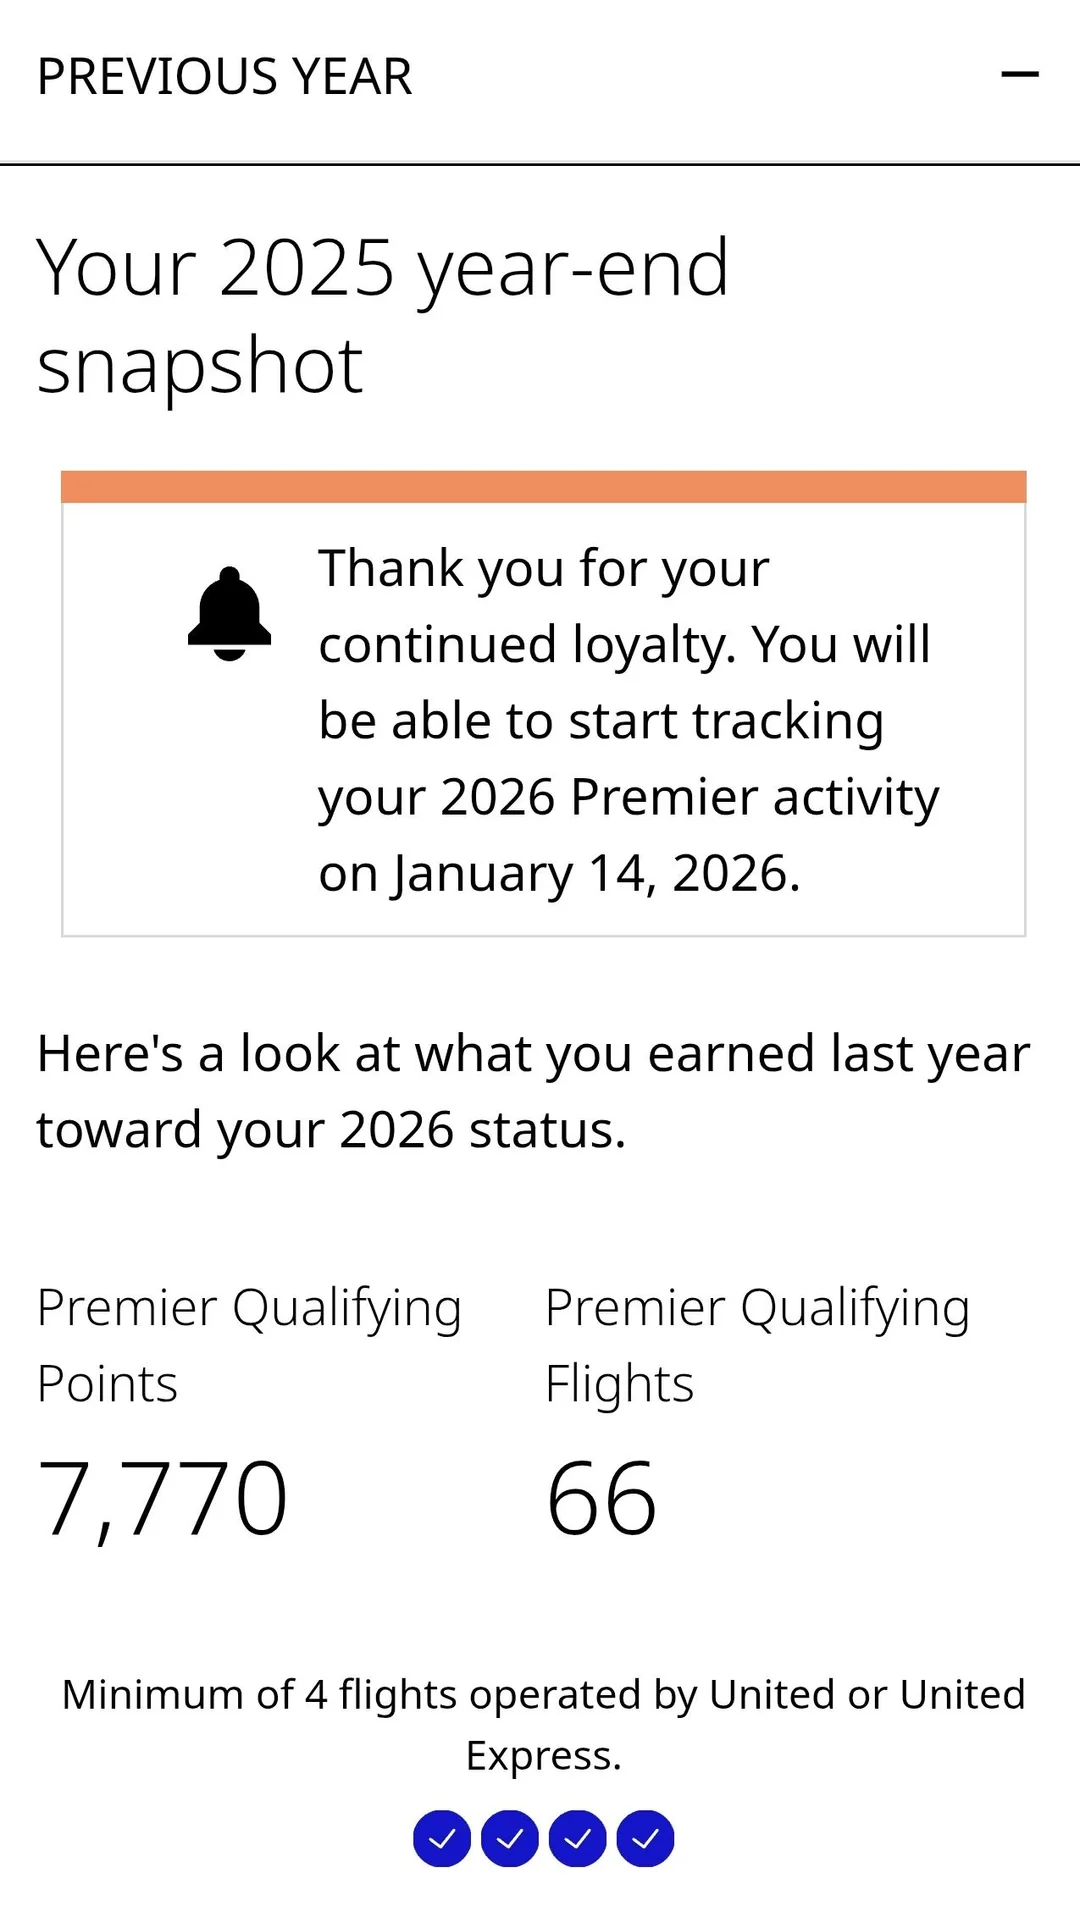Viewport: 1080px width, 1928px height.
Task: Tap the 7,770 points value
Action: pos(163,1498)
